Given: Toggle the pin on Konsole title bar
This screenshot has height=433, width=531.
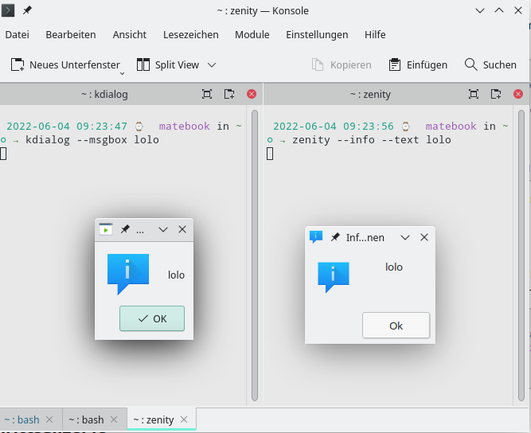Looking at the screenshot, I should click(x=27, y=10).
